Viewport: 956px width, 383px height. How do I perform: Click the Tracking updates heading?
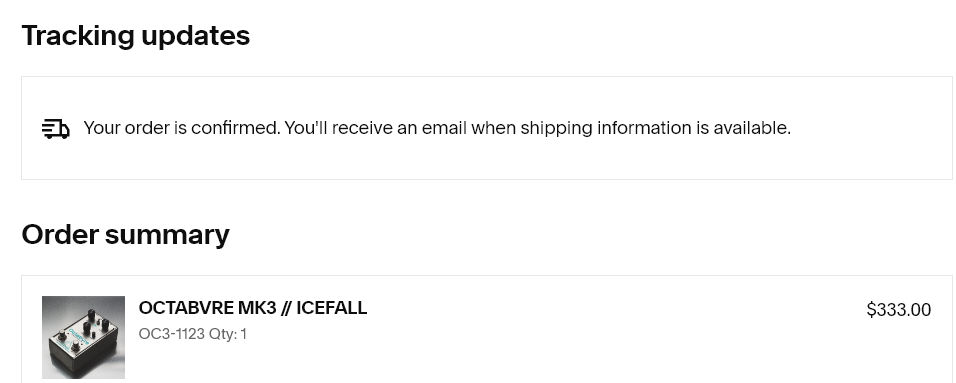135,35
